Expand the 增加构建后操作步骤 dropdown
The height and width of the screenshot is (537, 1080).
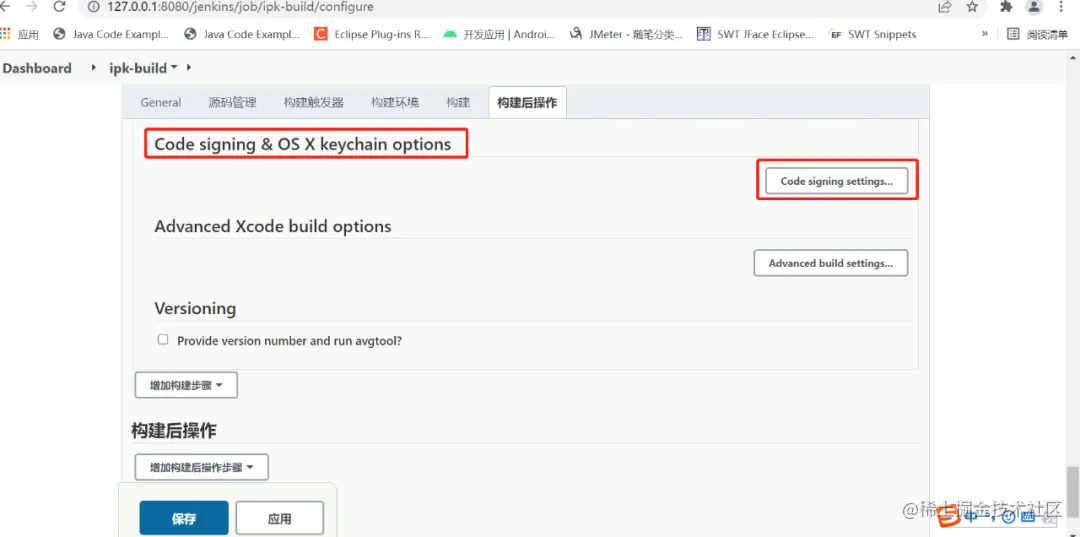pos(202,467)
